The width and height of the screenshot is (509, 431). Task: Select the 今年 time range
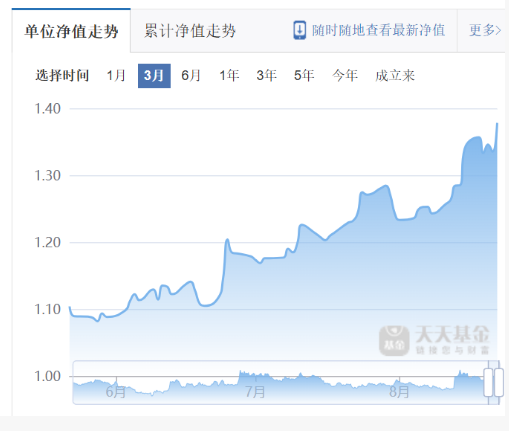(x=345, y=76)
